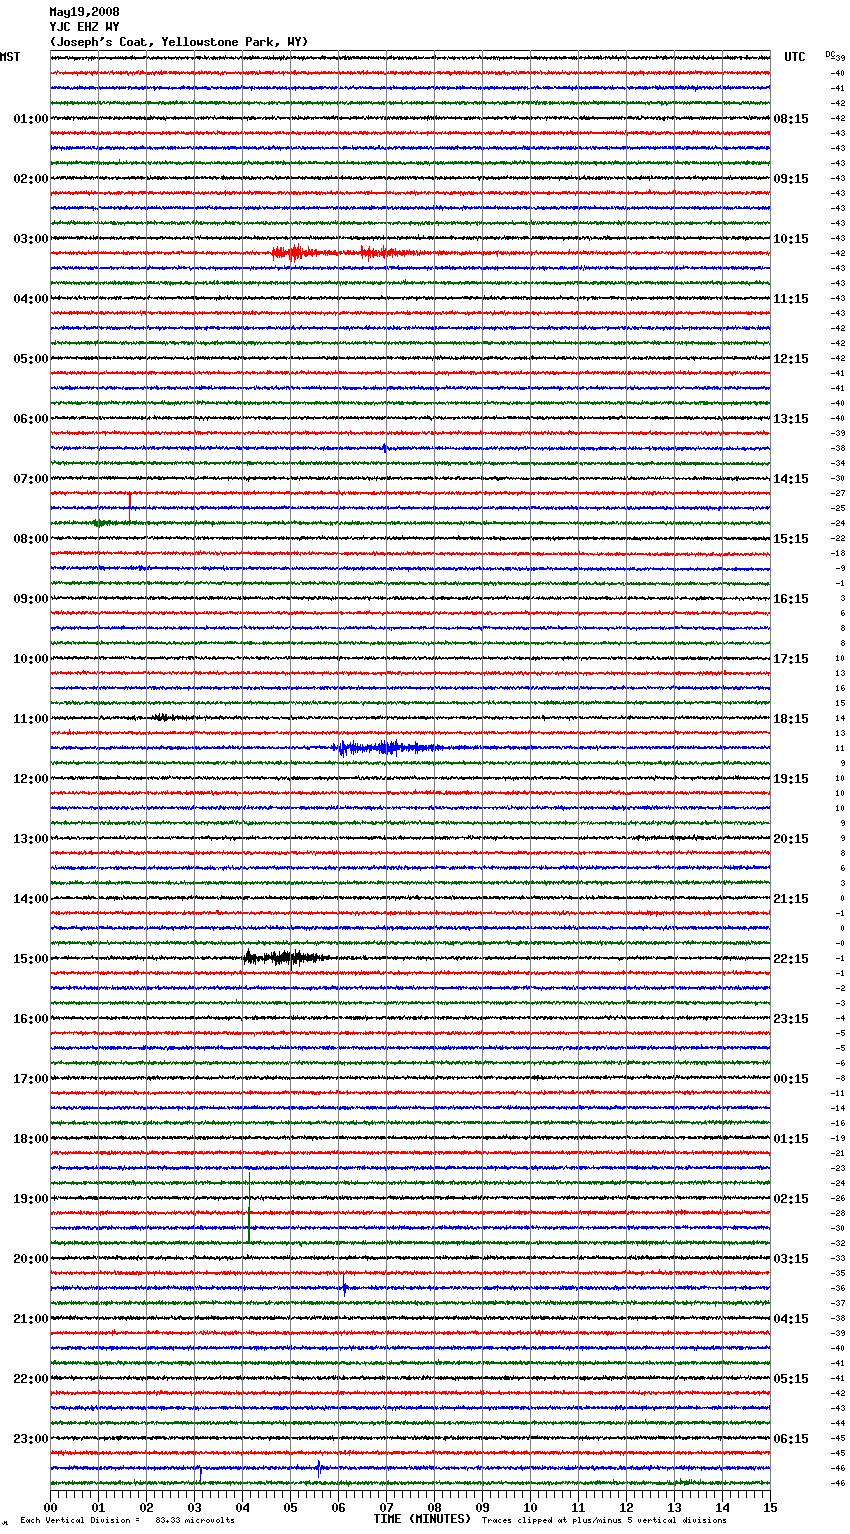Click the 00:15 UTC time label
Screen dimensions: 850x1534
click(791, 1079)
